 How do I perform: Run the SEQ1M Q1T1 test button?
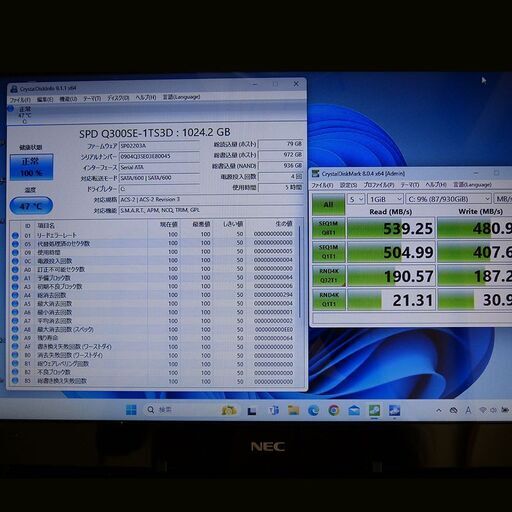(328, 252)
